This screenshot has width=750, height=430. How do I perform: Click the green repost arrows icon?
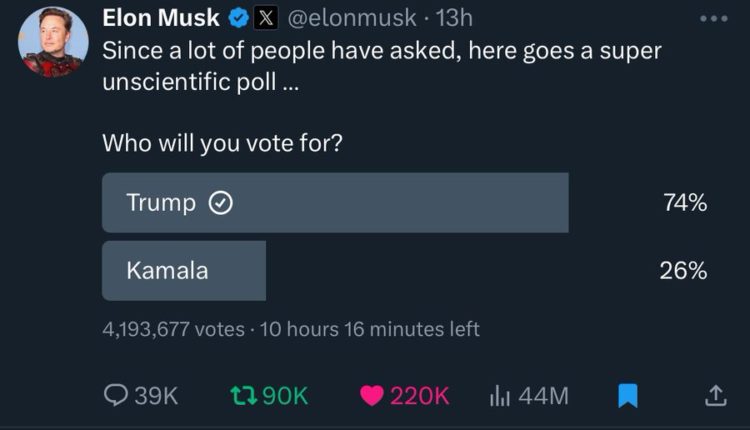coord(243,395)
